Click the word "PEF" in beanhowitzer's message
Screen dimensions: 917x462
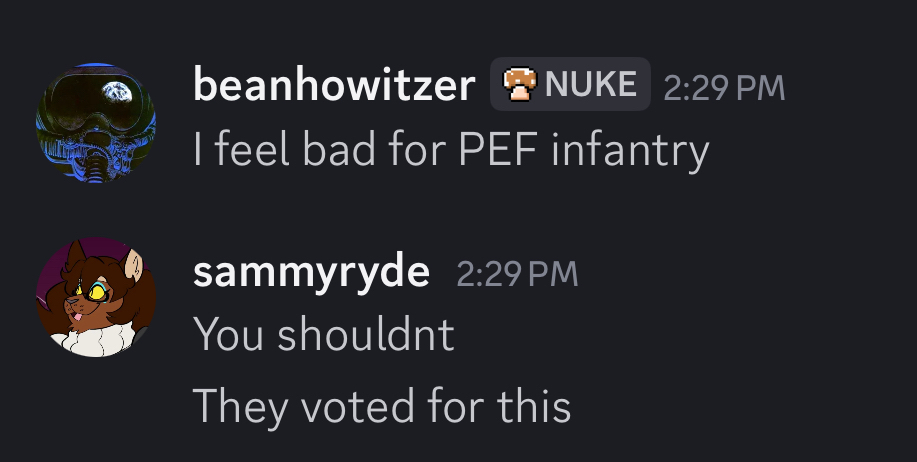[x=491, y=150]
